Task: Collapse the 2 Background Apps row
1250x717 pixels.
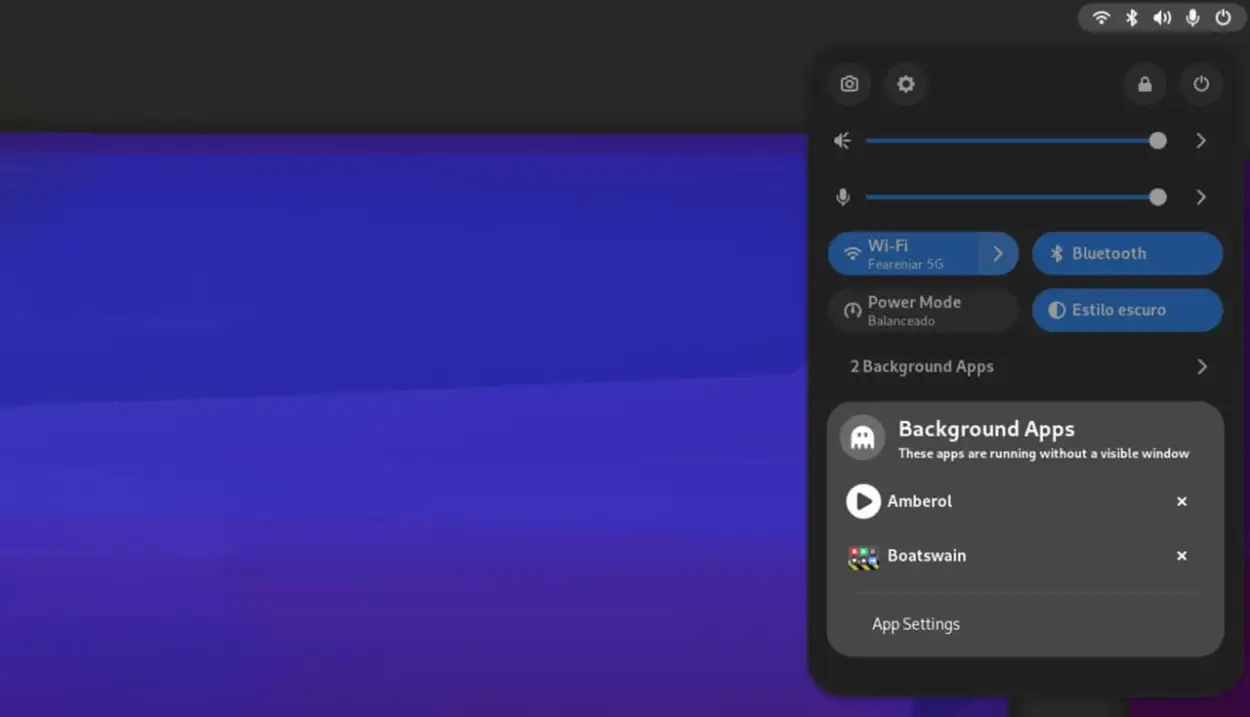Action: click(x=1025, y=367)
